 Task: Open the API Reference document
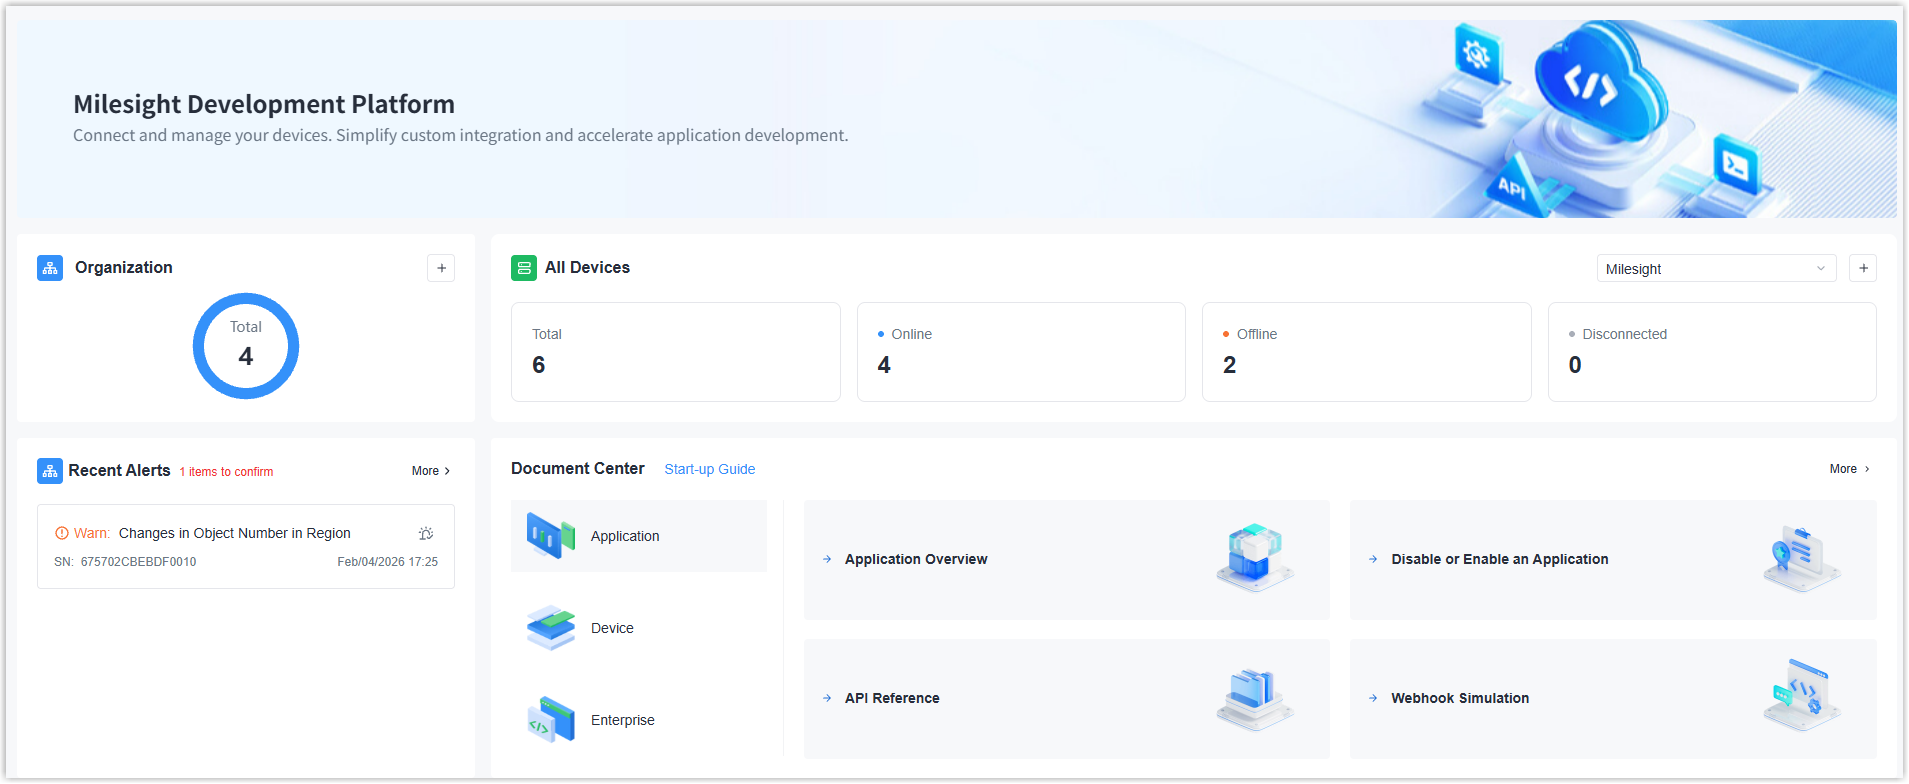pyautogui.click(x=891, y=698)
